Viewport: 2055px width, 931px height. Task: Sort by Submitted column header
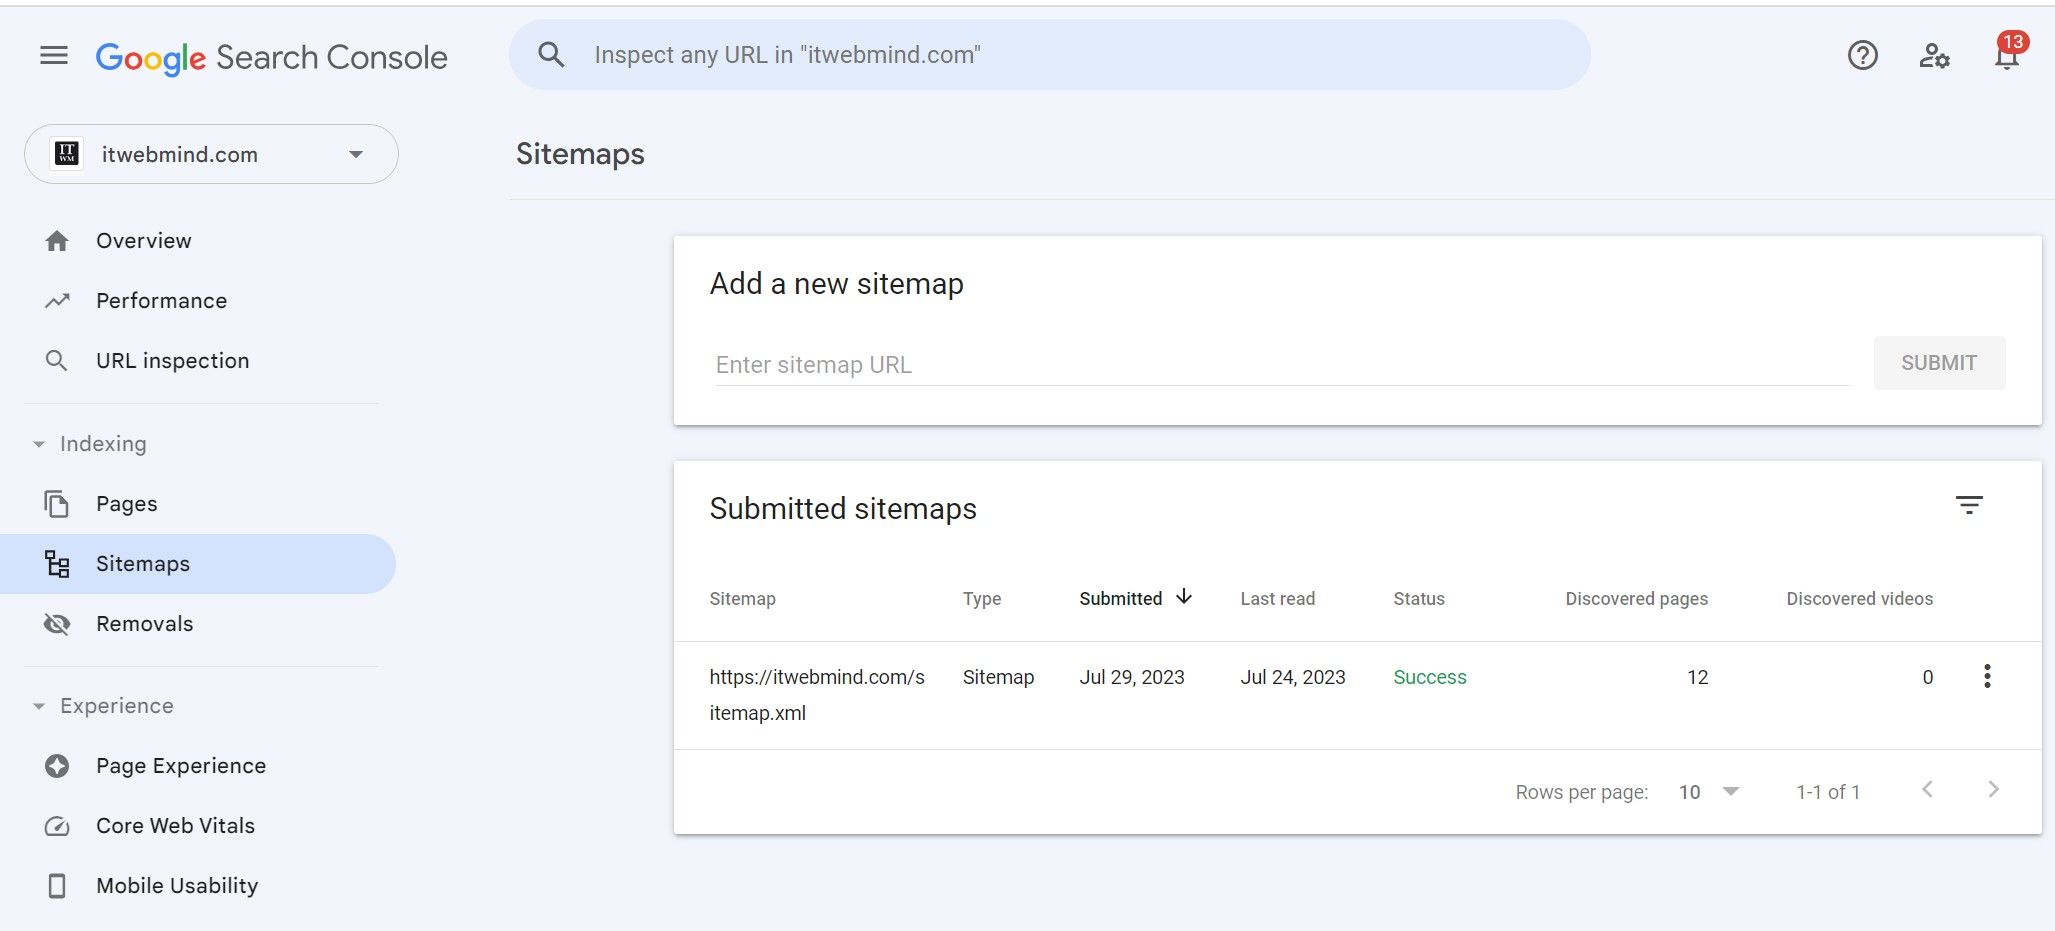click(1120, 599)
